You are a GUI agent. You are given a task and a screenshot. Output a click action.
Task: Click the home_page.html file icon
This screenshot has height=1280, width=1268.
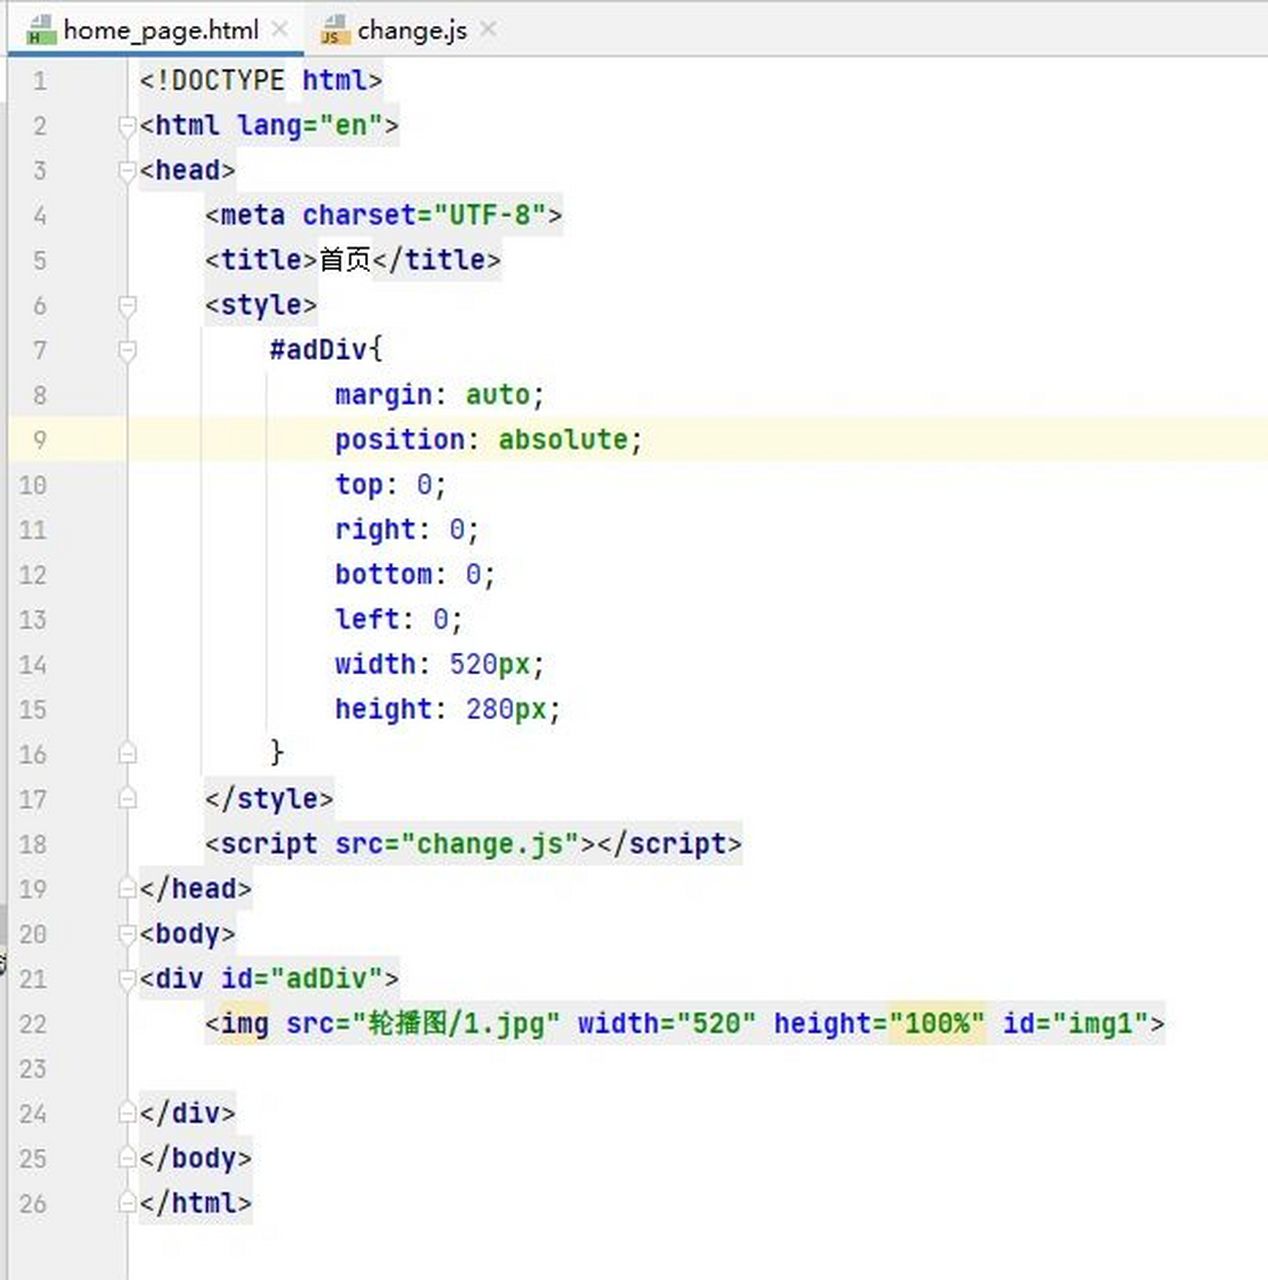tap(40, 30)
